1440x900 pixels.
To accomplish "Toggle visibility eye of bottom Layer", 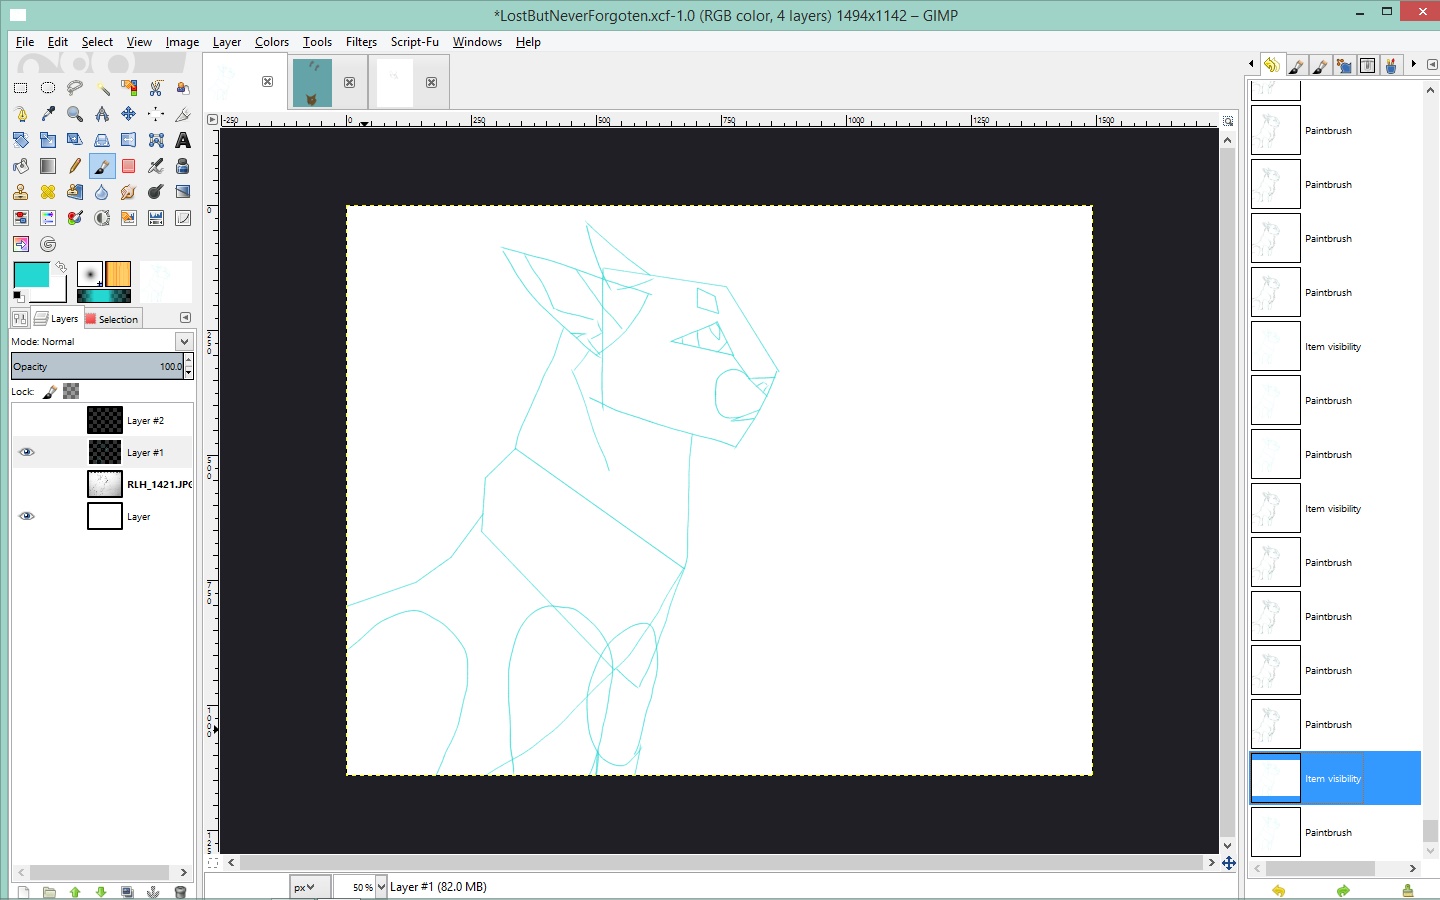I will (x=27, y=516).
